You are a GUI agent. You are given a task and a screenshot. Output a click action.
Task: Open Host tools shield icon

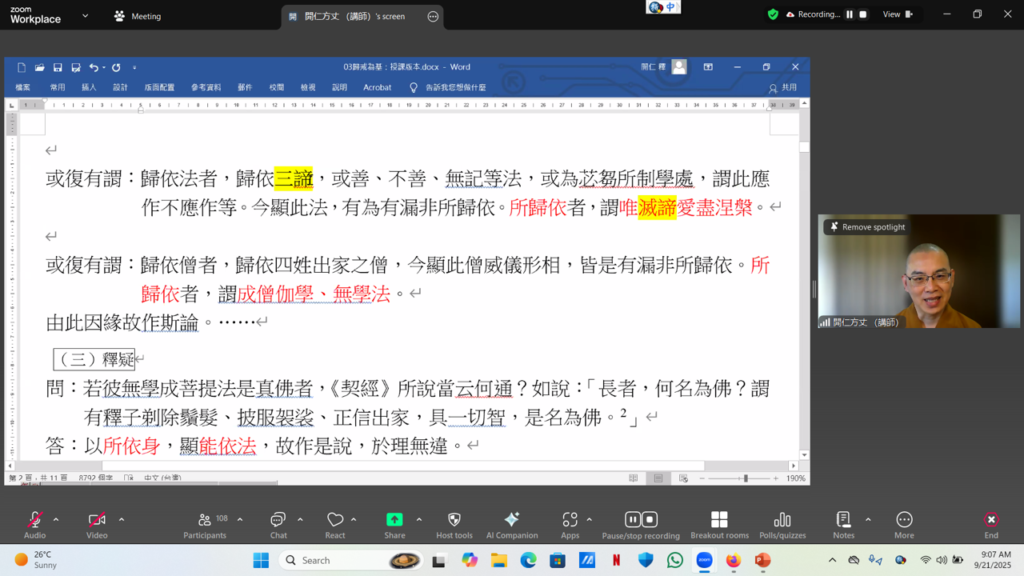(x=454, y=520)
